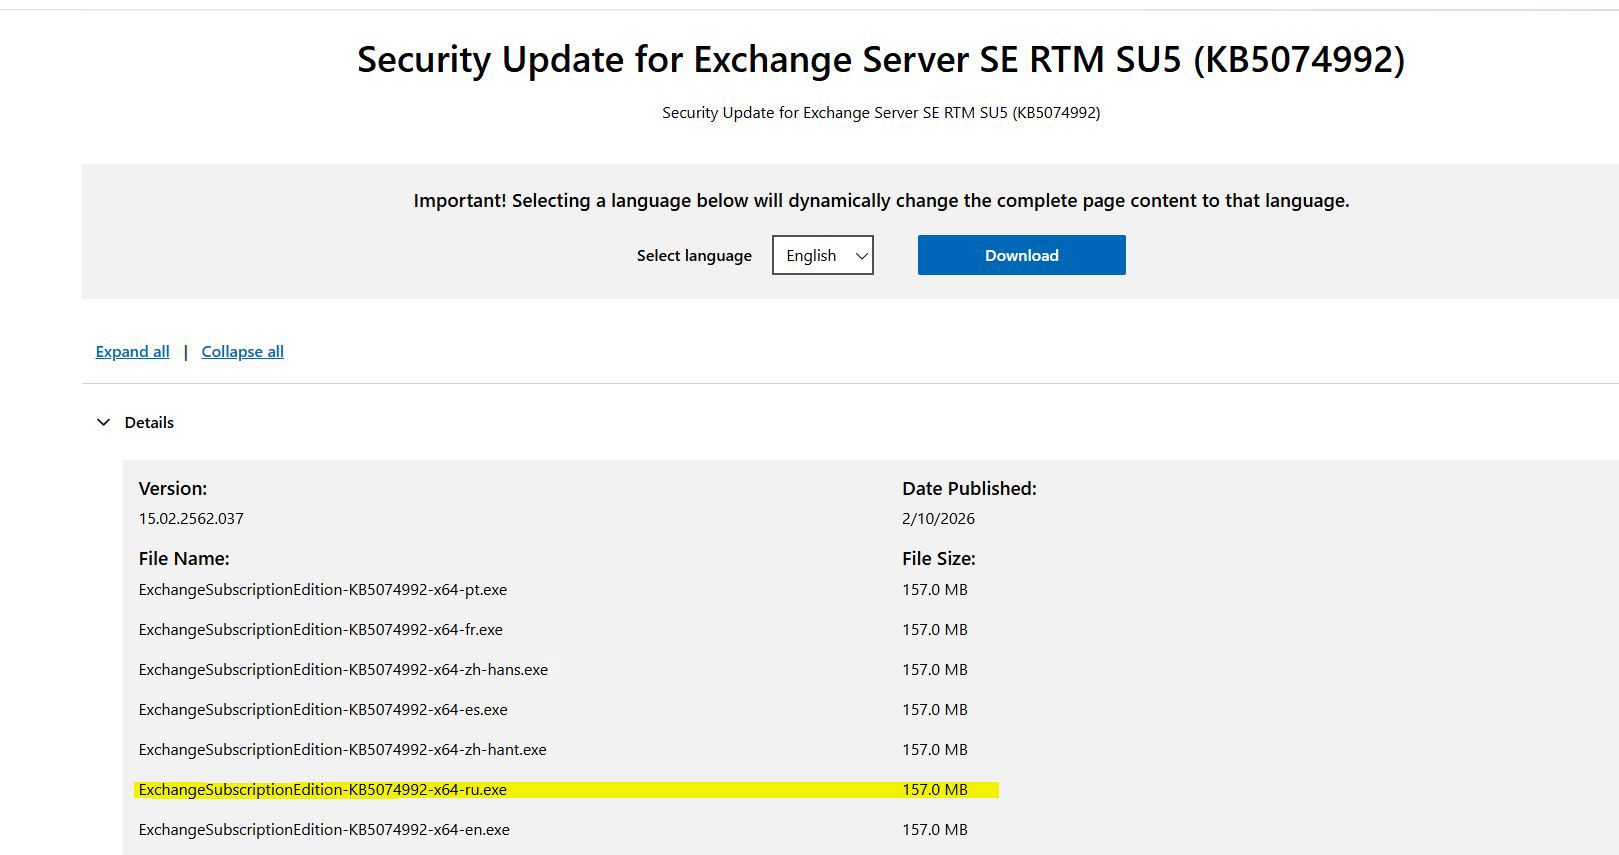Select version number 15.02.2562.037
Screen dimensions: 1619x855
point(191,519)
